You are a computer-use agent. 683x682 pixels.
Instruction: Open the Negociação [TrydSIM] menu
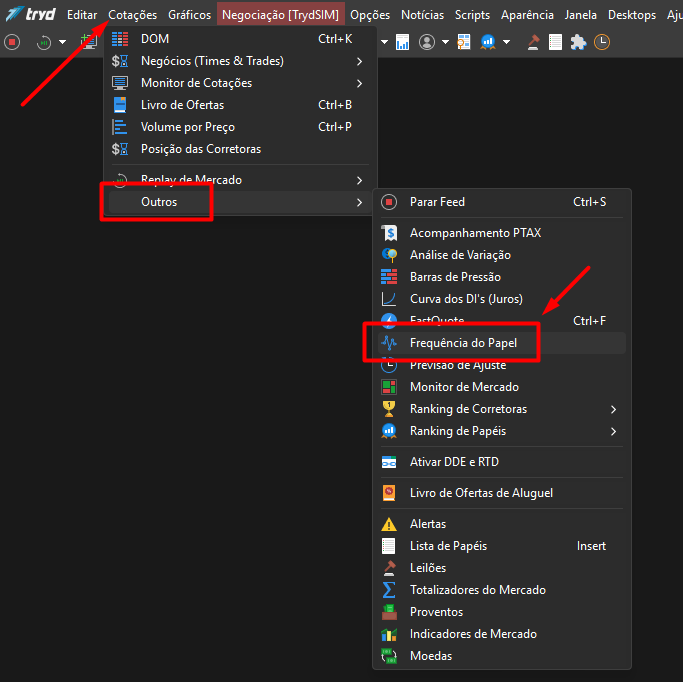(281, 15)
